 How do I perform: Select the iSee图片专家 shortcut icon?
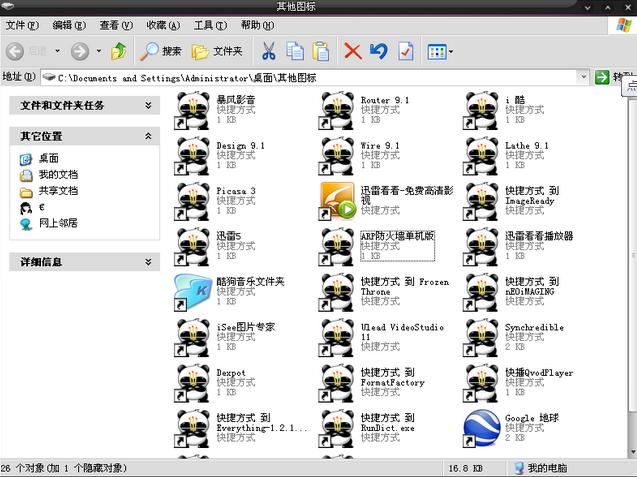point(192,338)
